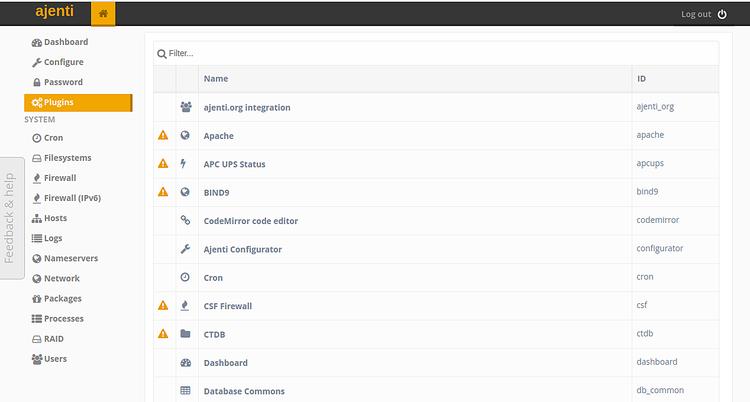Click the CodeMirror link icon
Viewport: 750px width, 402px height.
[185, 220]
